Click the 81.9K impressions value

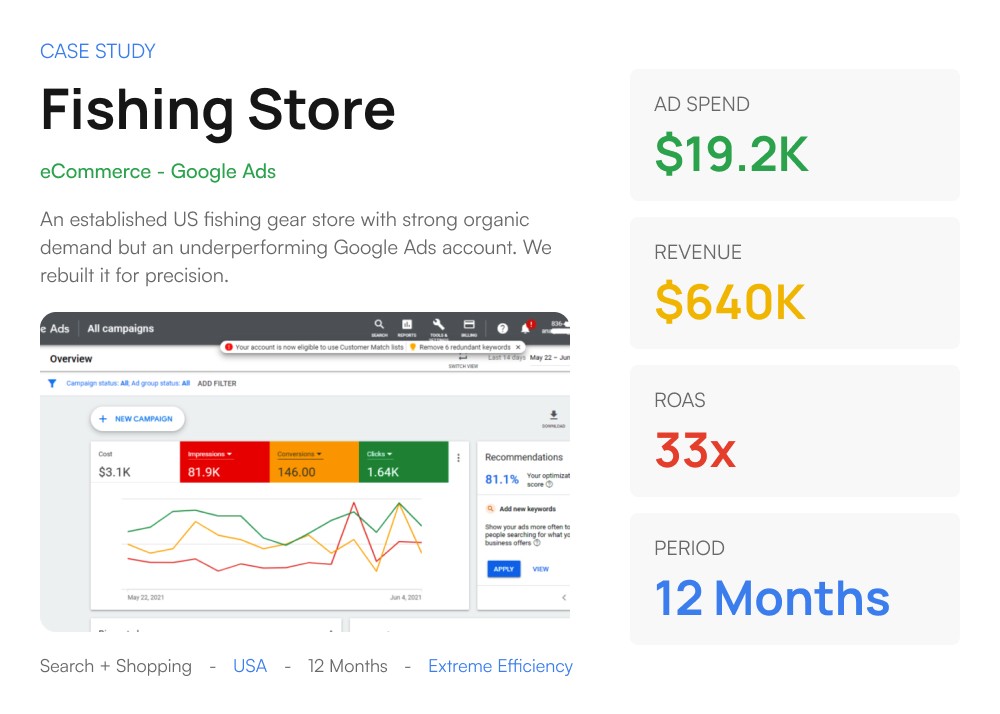tap(203, 472)
